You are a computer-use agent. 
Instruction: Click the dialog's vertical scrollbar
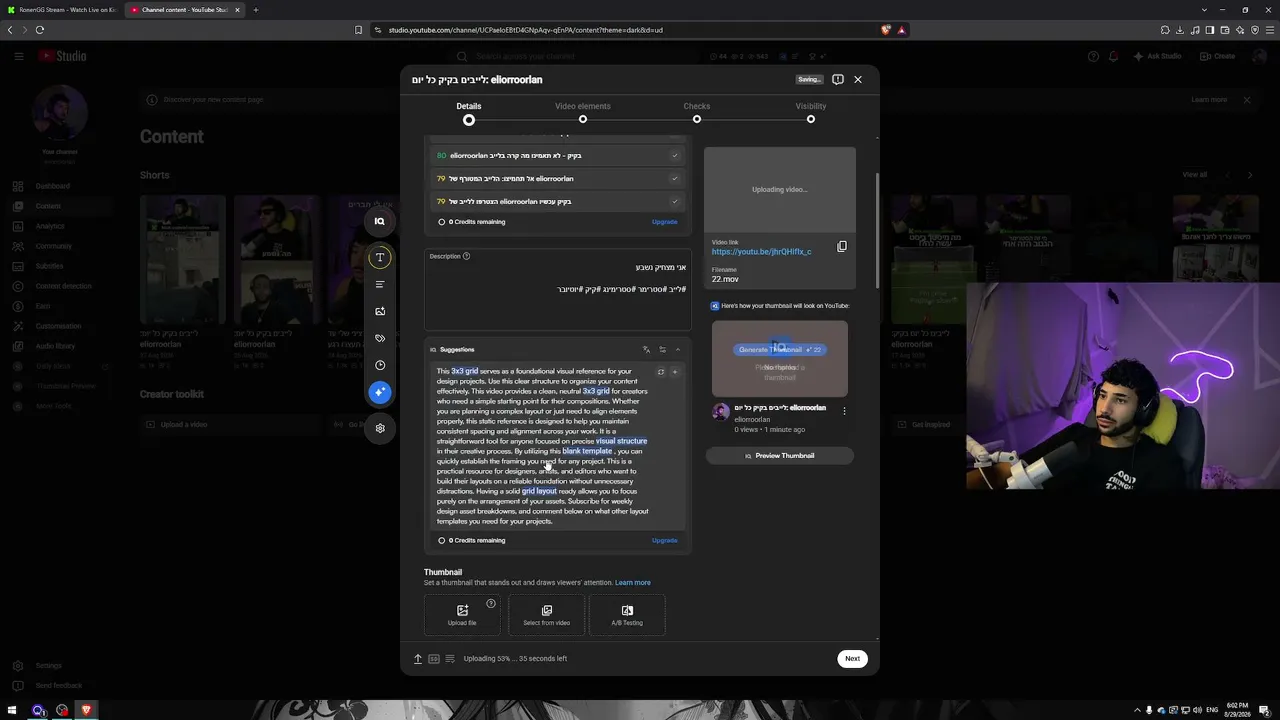click(x=877, y=230)
